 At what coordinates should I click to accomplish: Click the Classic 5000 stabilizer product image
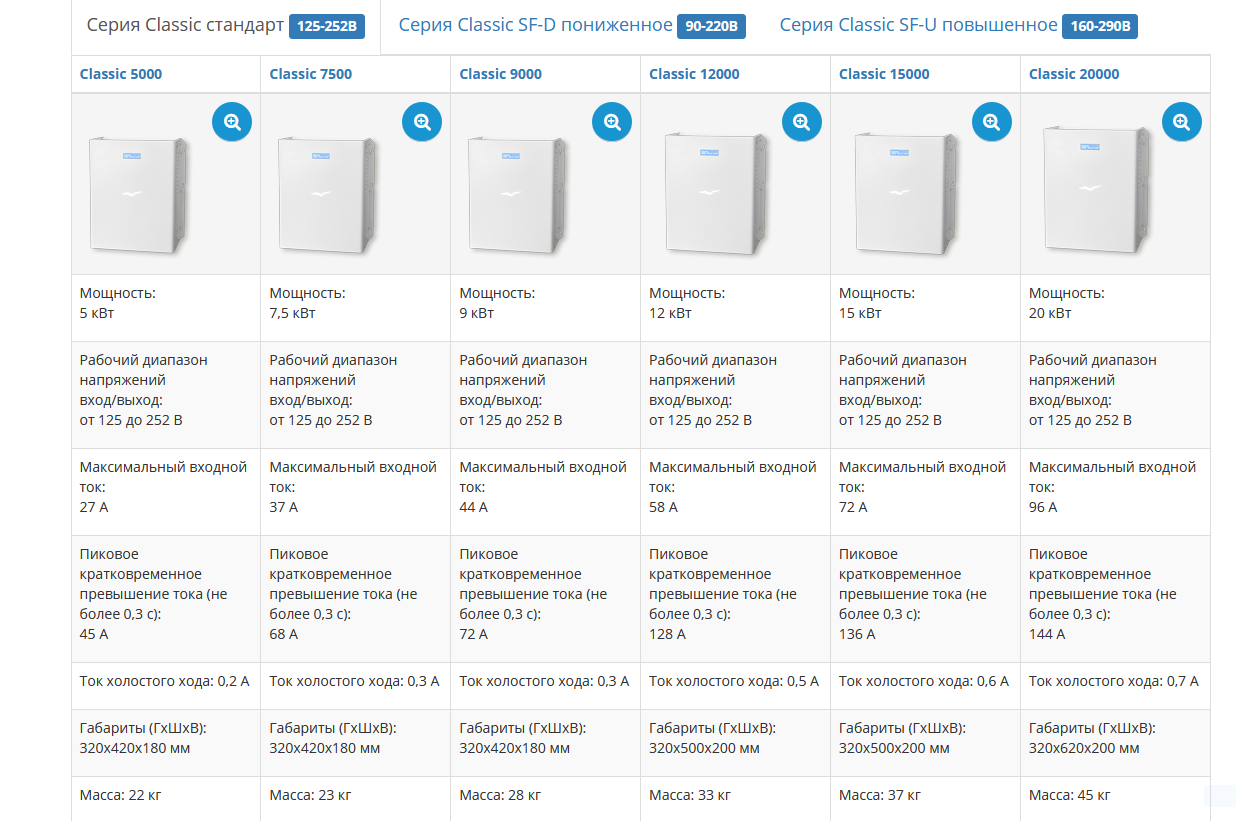137,195
